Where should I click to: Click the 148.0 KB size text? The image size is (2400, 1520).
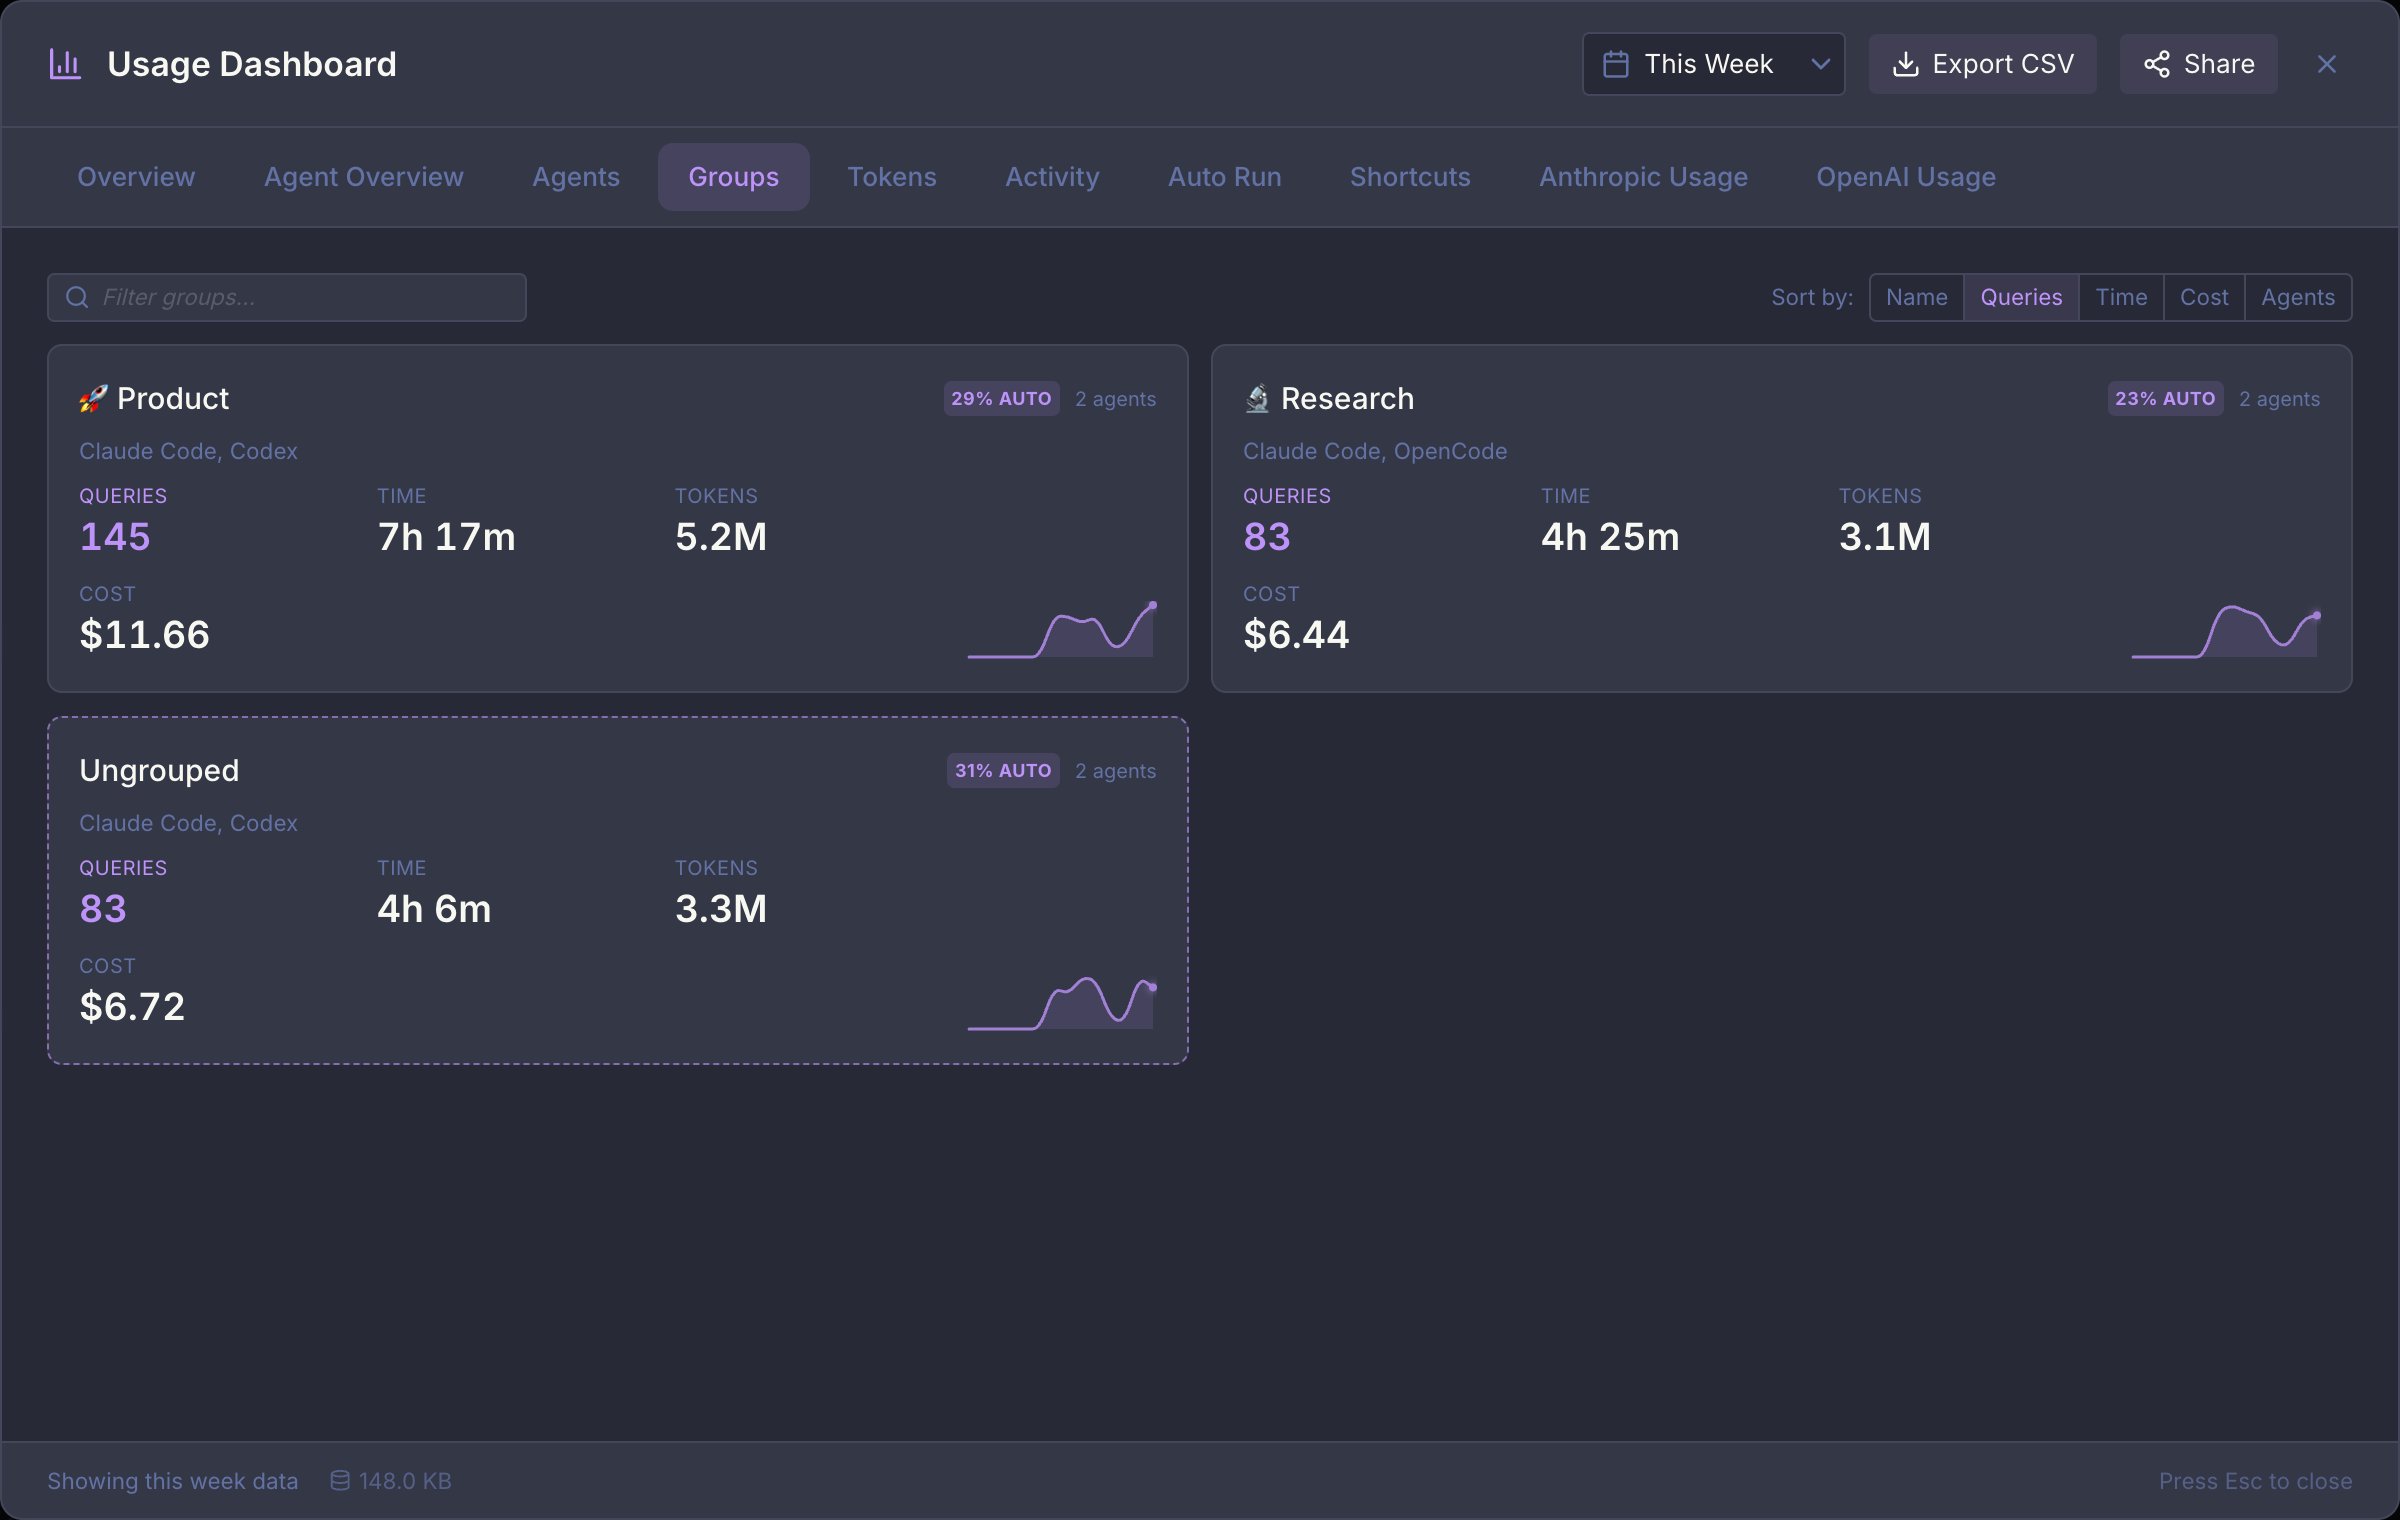pyautogui.click(x=405, y=1480)
